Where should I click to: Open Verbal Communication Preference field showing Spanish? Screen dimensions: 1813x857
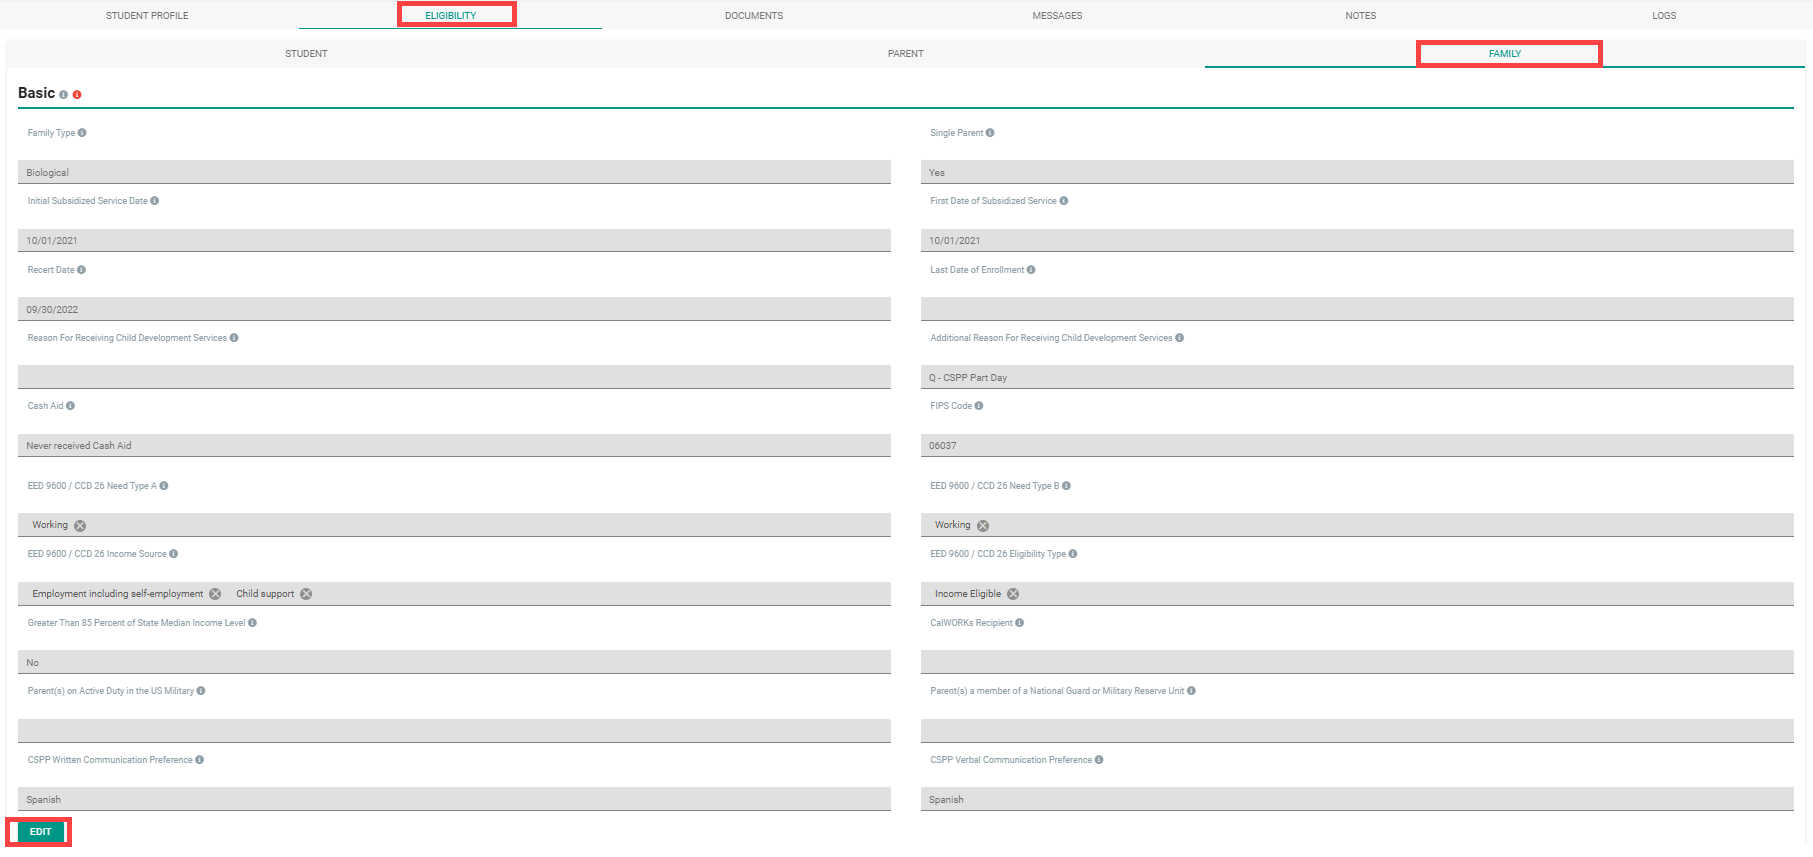(x=1357, y=799)
